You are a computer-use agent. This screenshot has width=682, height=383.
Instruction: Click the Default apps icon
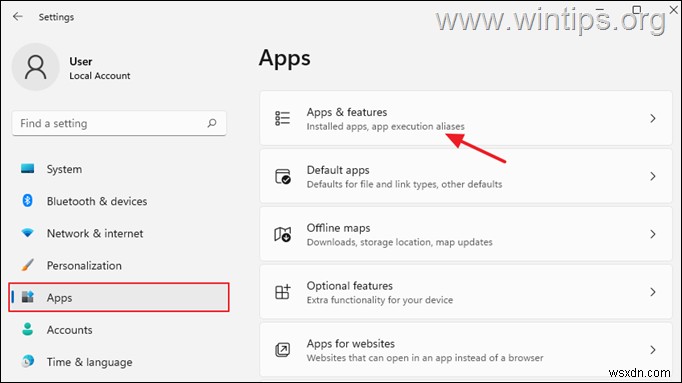(x=283, y=177)
